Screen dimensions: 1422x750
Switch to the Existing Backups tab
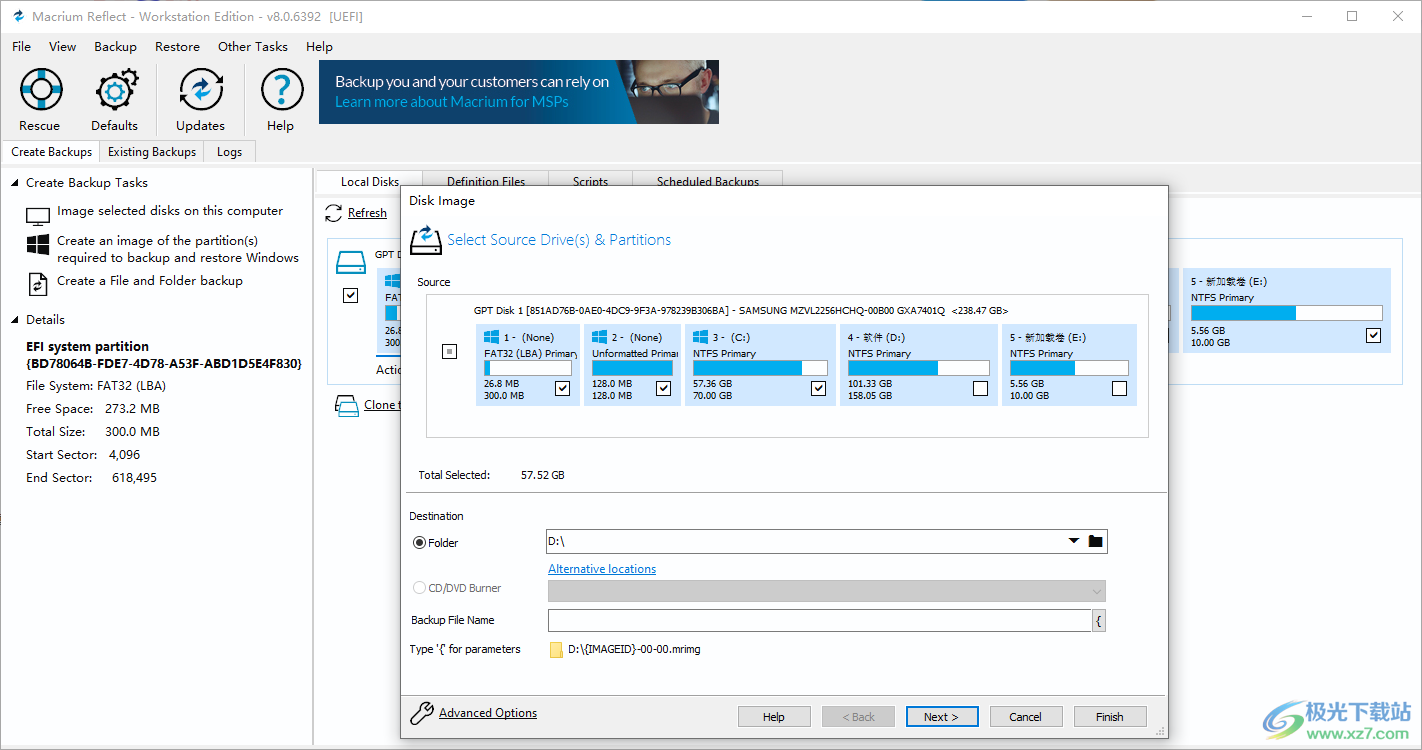pyautogui.click(x=152, y=152)
